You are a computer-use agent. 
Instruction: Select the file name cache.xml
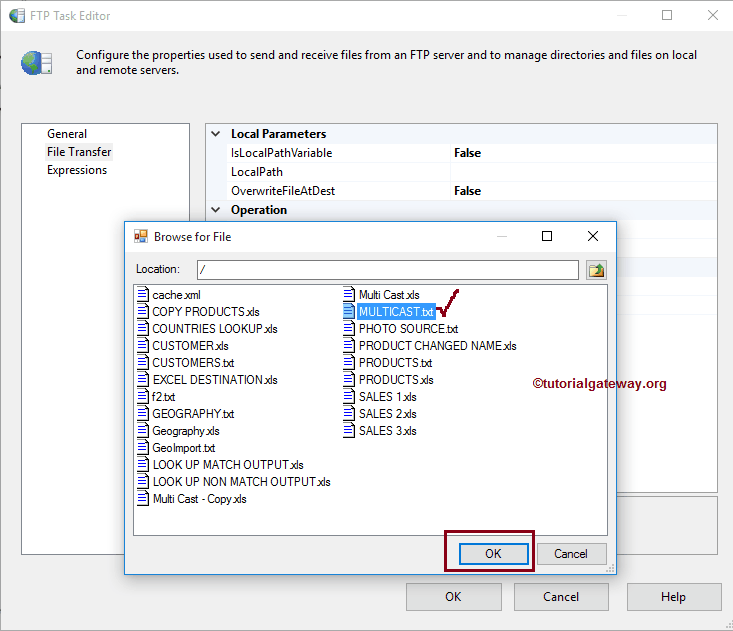click(176, 295)
